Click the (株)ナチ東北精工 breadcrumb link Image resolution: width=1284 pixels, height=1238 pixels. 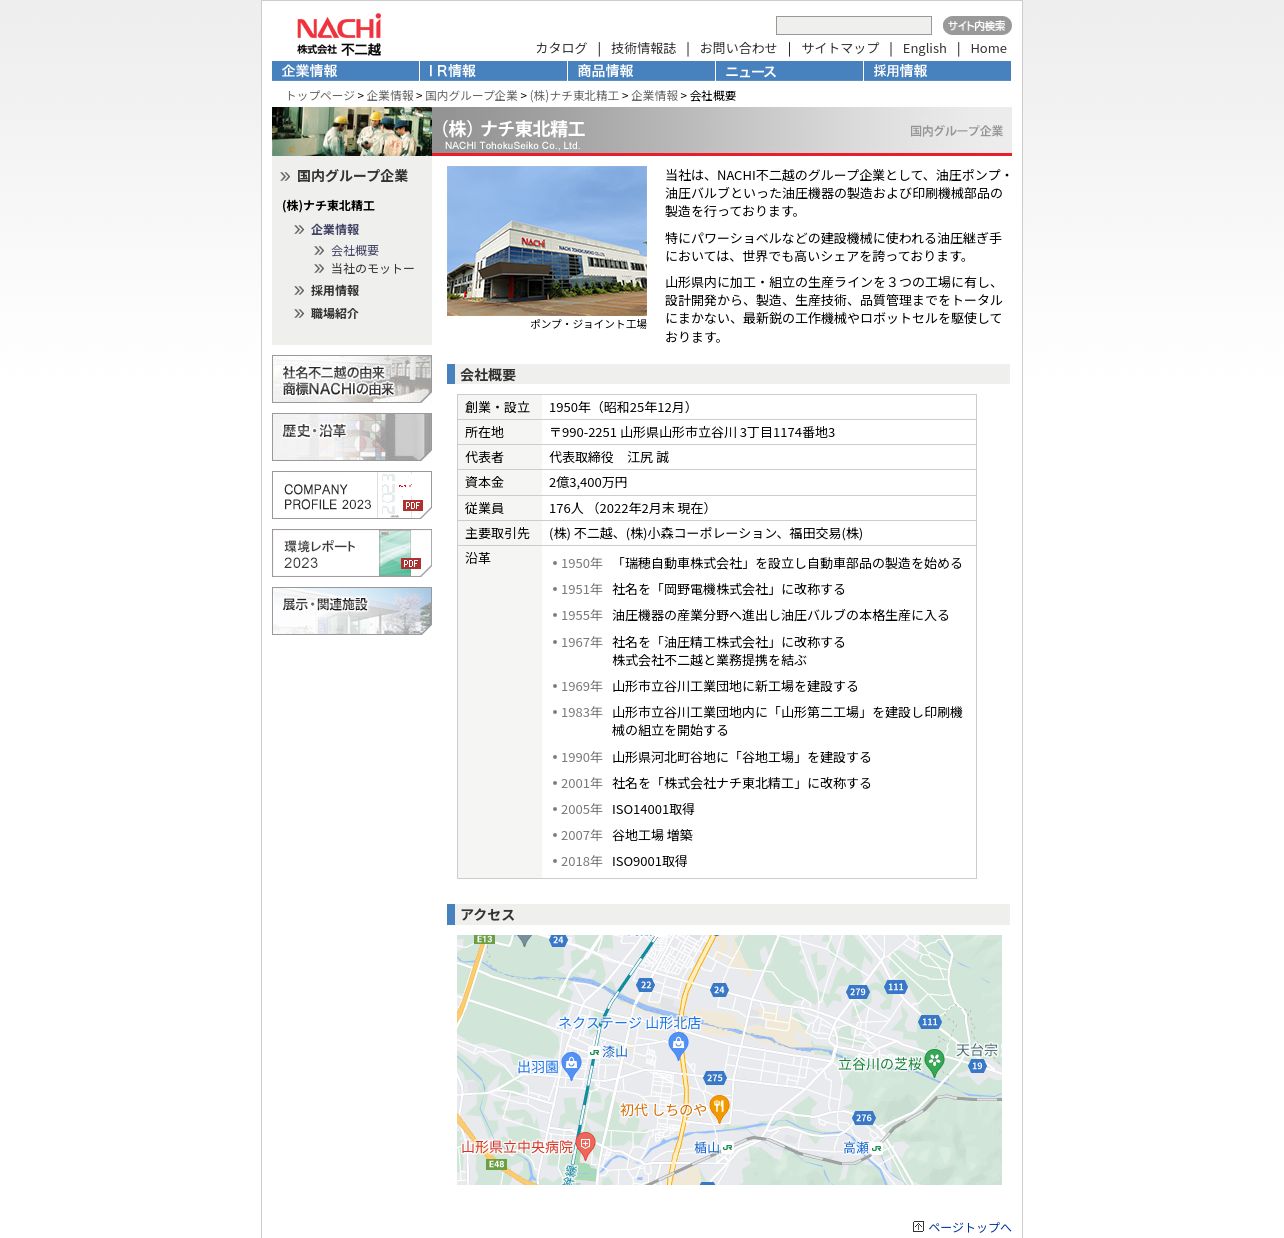pyautogui.click(x=574, y=96)
